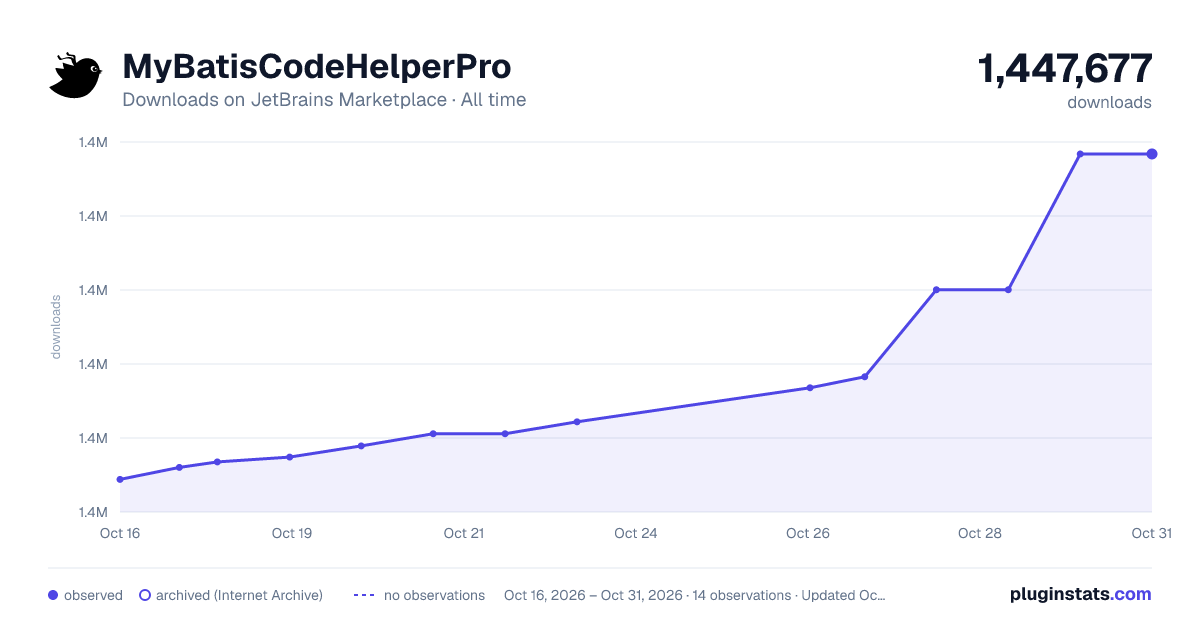This screenshot has height=630, width=1200.
Task: Click the 1,447,677 downloads total
Action: [x=1065, y=69]
